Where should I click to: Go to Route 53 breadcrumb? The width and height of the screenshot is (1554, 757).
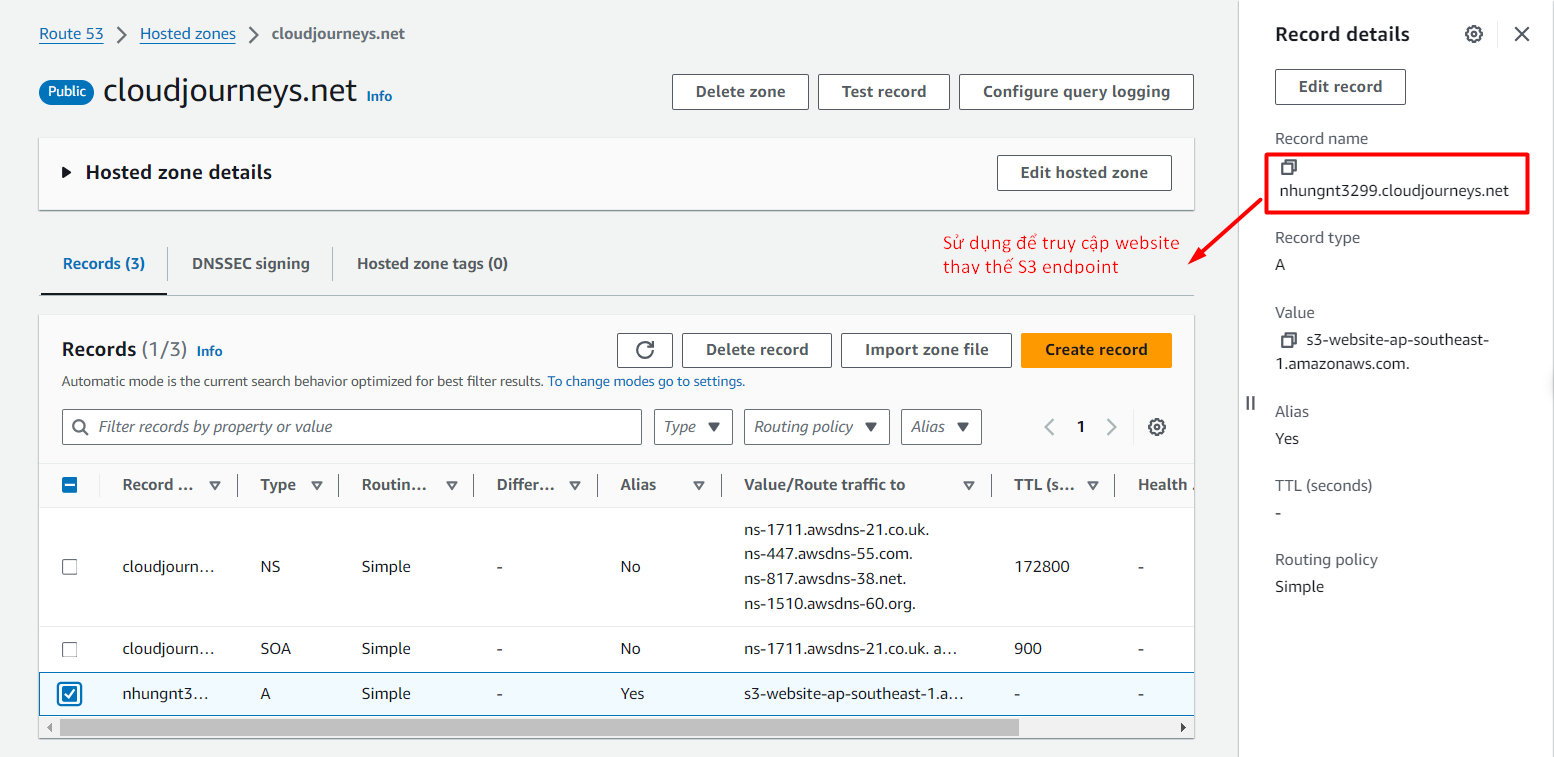click(71, 34)
